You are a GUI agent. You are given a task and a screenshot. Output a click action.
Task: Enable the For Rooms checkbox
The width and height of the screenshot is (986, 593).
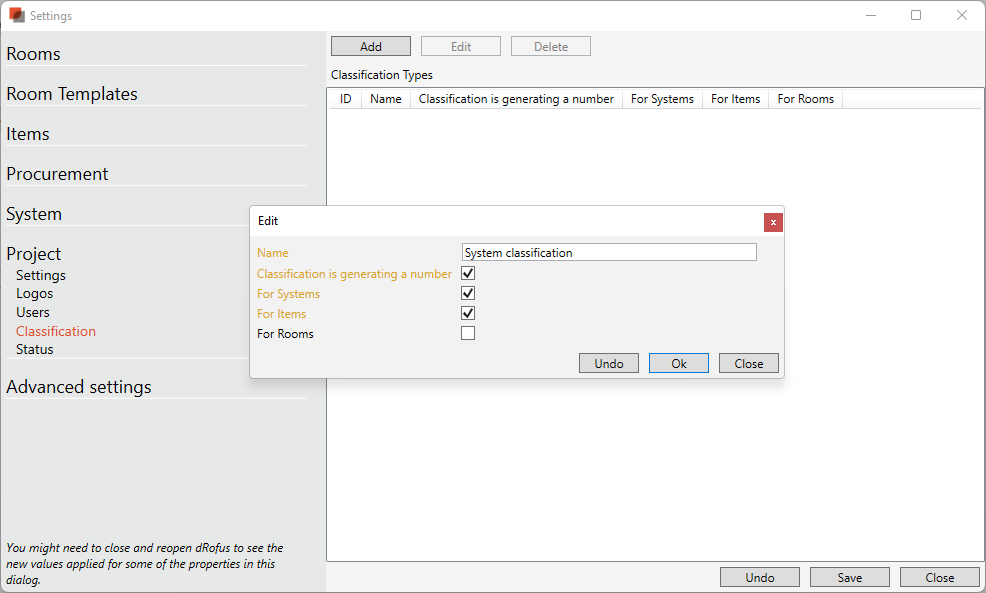click(467, 333)
